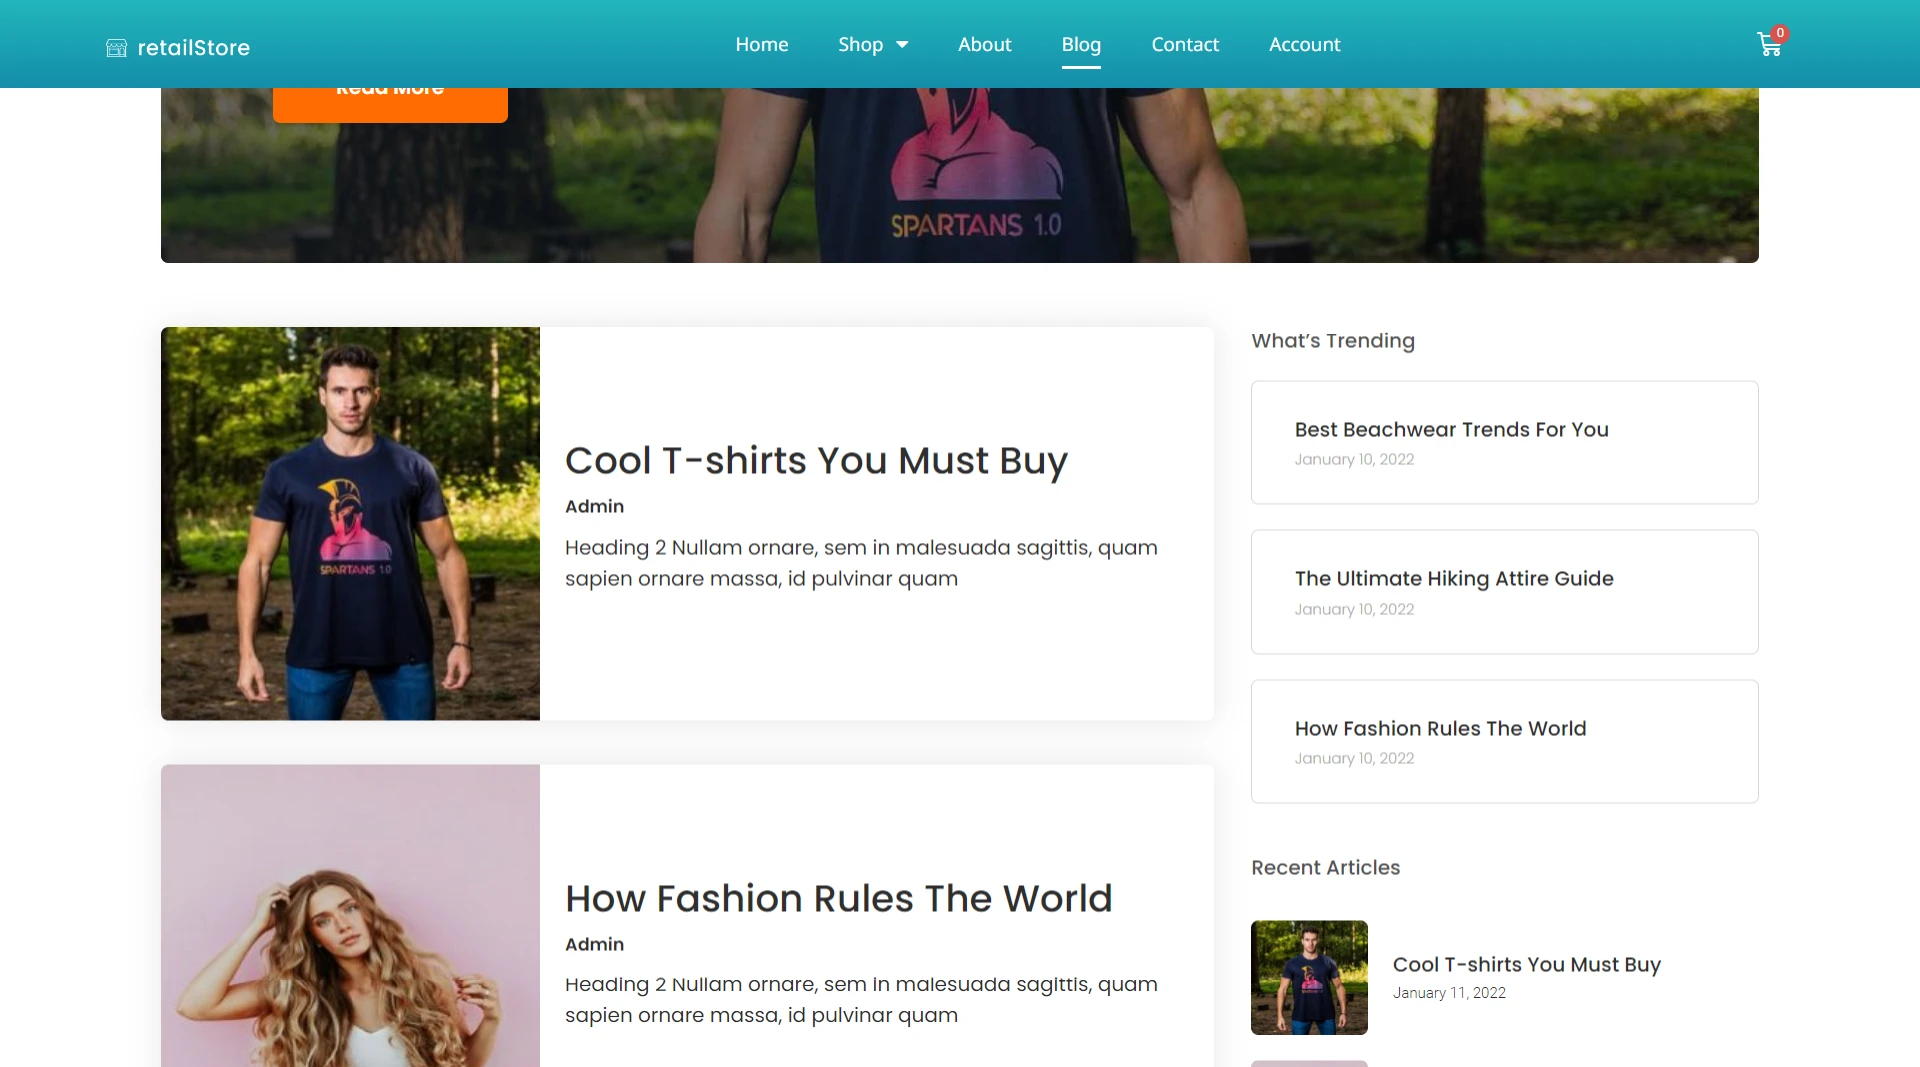The height and width of the screenshot is (1067, 1920).
Task: Open recent article Cool T-shirts You Must Buy
Action: [1526, 964]
